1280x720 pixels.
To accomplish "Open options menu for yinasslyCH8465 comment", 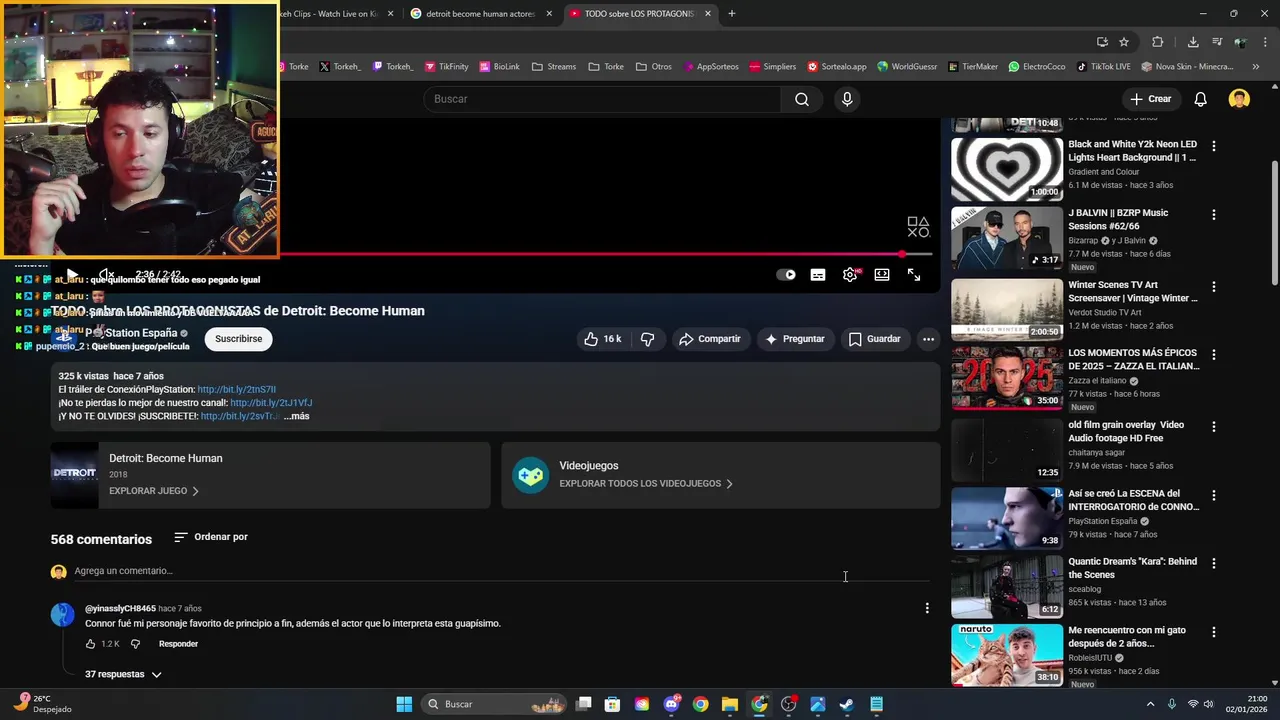I will [927, 608].
